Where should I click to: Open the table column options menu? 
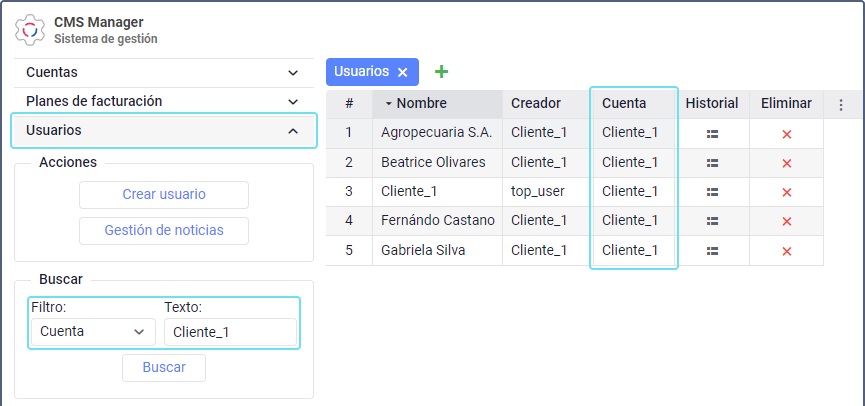[840, 104]
